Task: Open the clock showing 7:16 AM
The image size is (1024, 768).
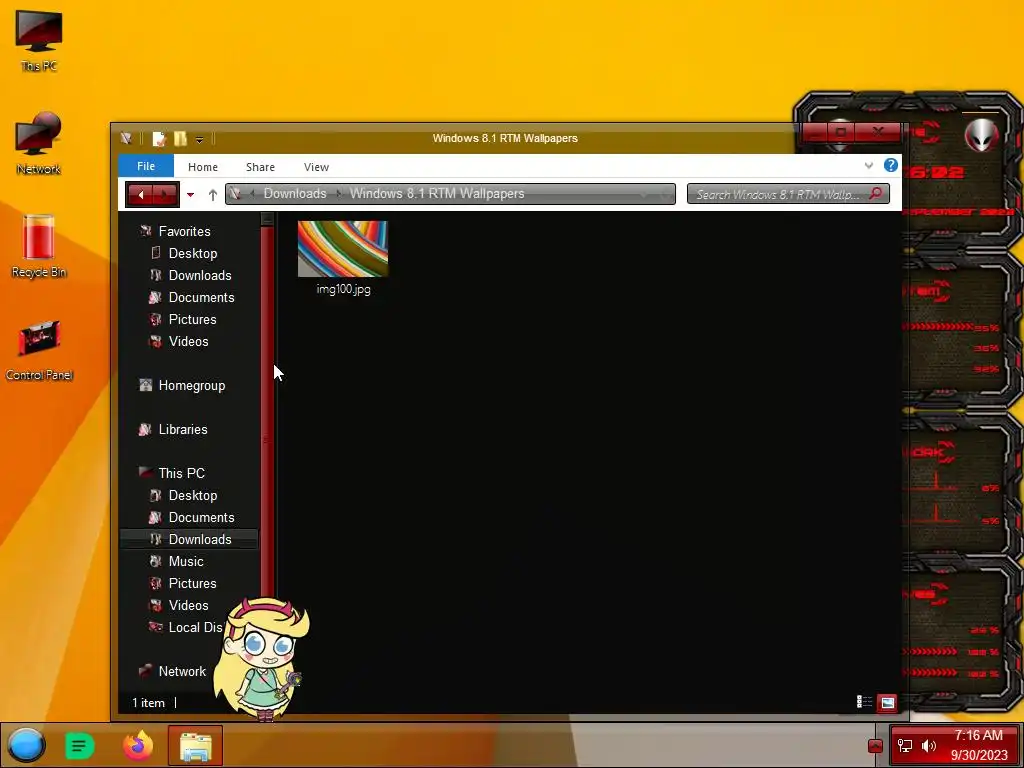Action: click(978, 745)
